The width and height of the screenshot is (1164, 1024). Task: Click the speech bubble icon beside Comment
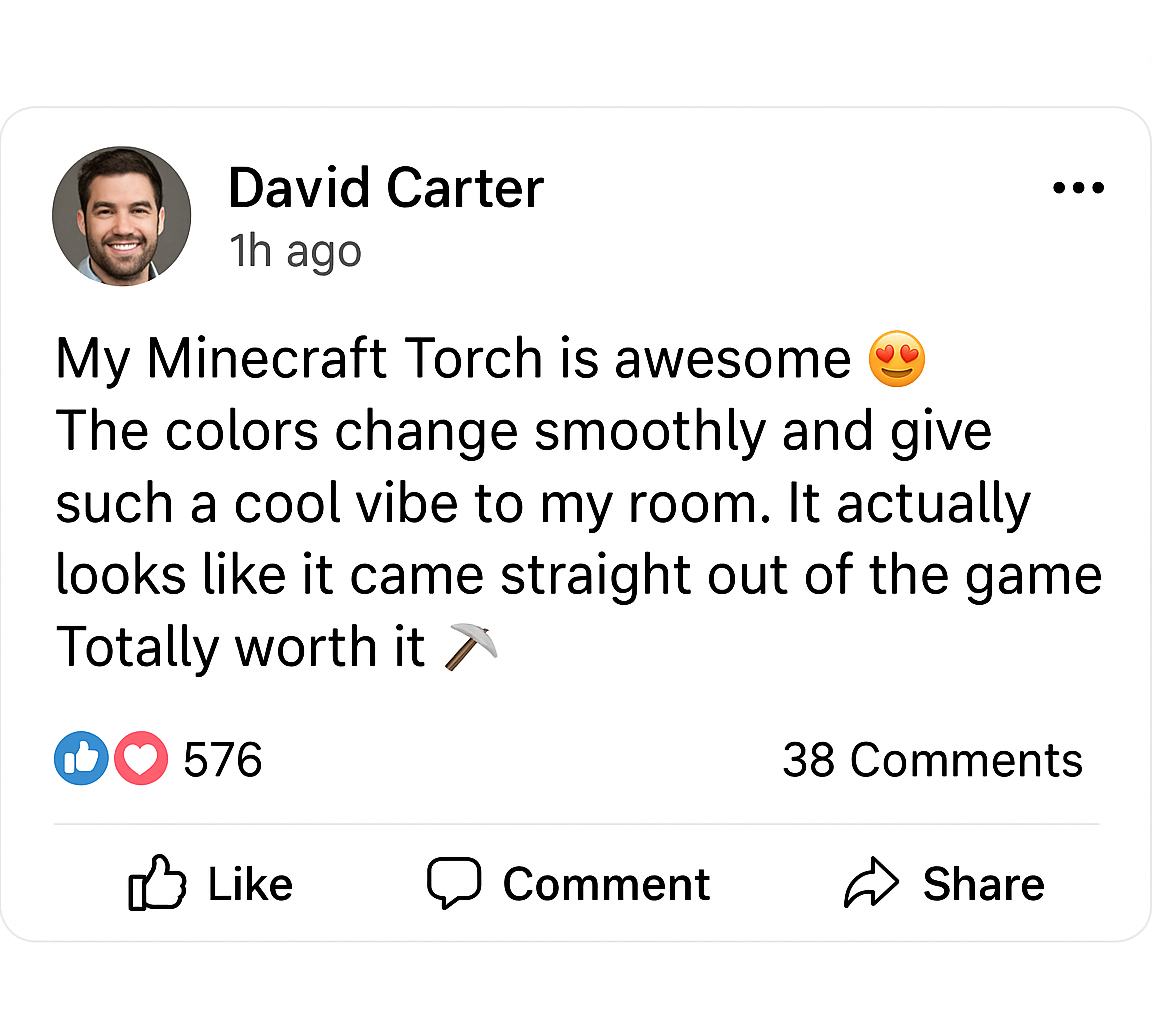tap(454, 883)
